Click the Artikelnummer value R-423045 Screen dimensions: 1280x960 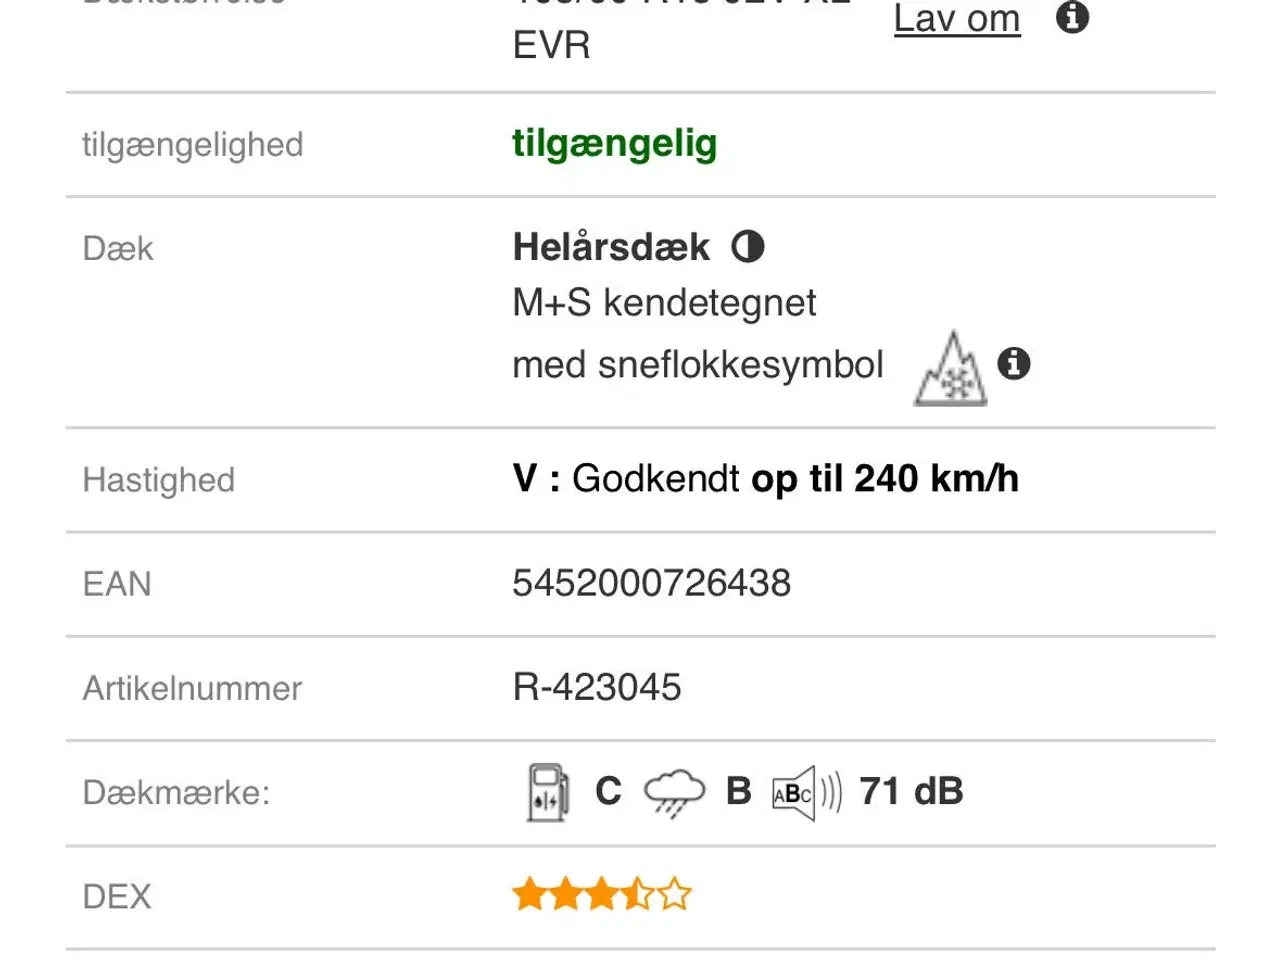[x=596, y=687]
